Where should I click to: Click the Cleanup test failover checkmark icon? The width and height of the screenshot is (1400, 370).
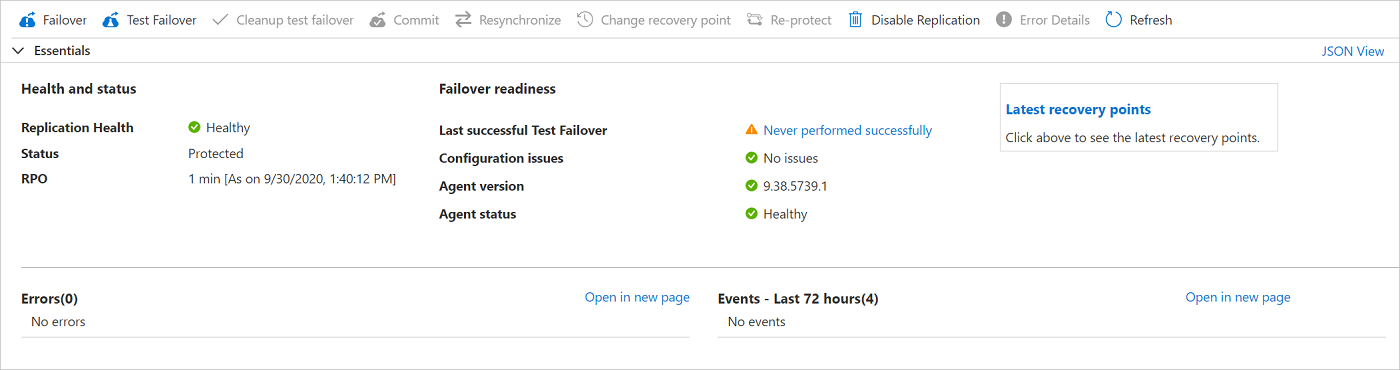220,20
